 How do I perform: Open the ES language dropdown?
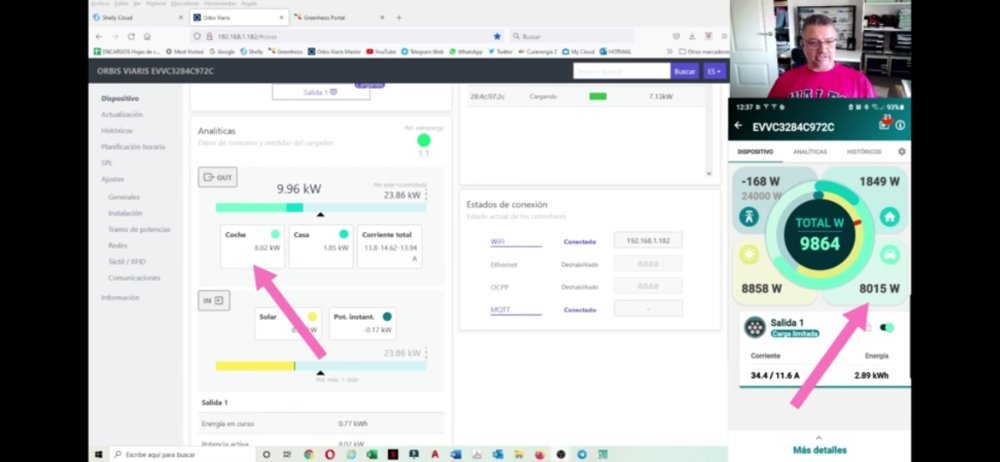point(714,71)
